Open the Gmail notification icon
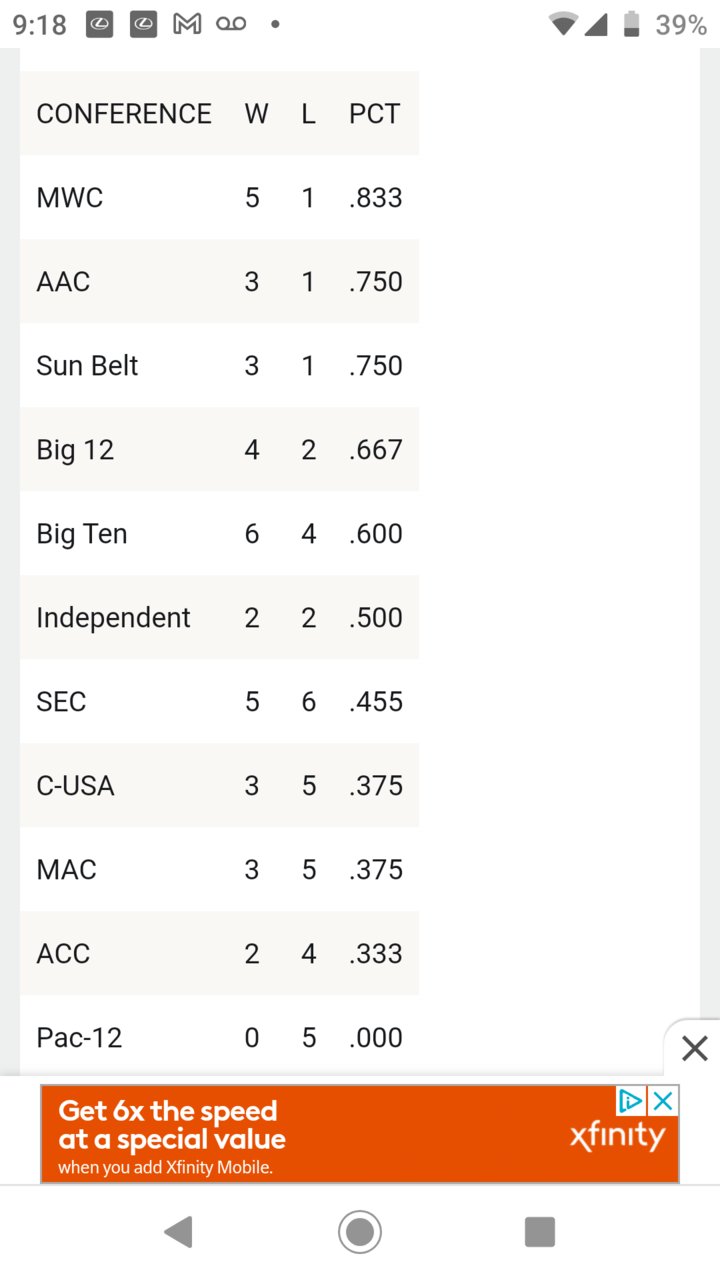The height and width of the screenshot is (1280, 720). (187, 25)
